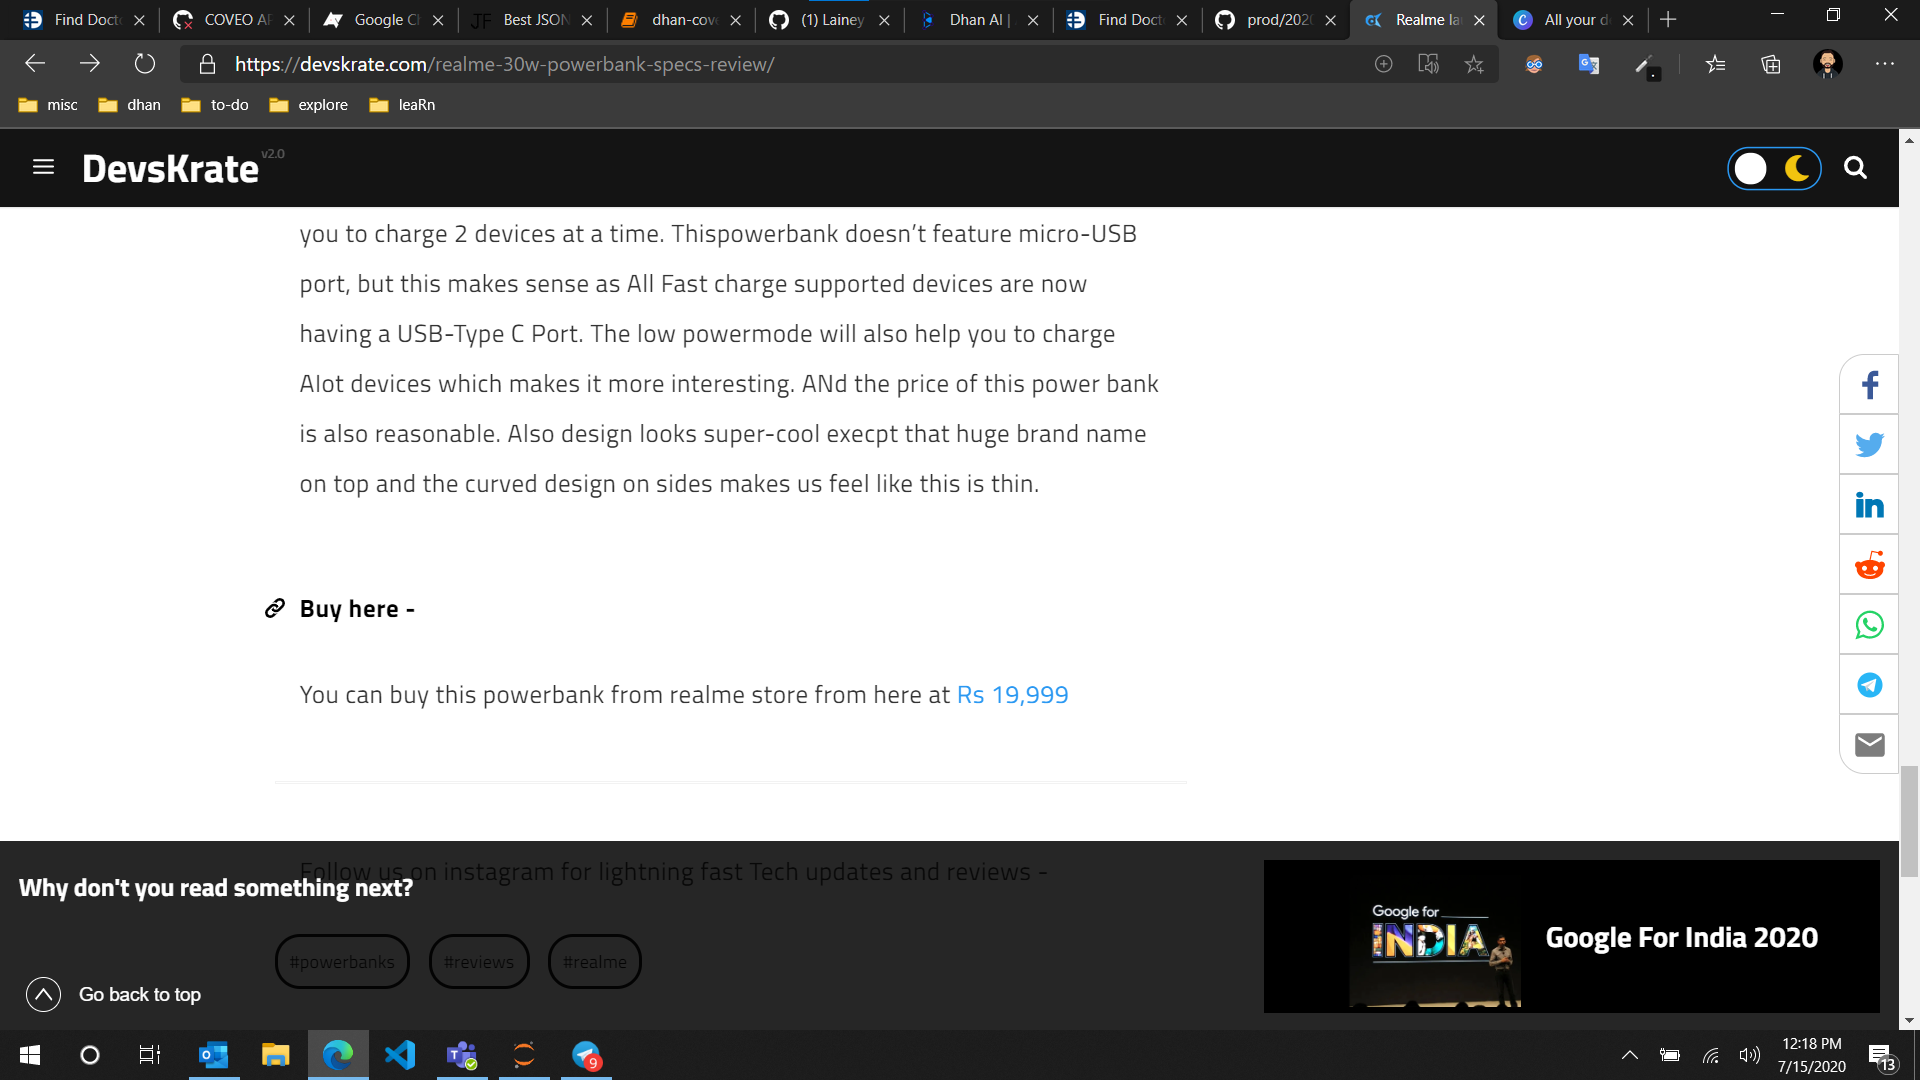Open the browser profile avatar

pyautogui.click(x=1828, y=64)
